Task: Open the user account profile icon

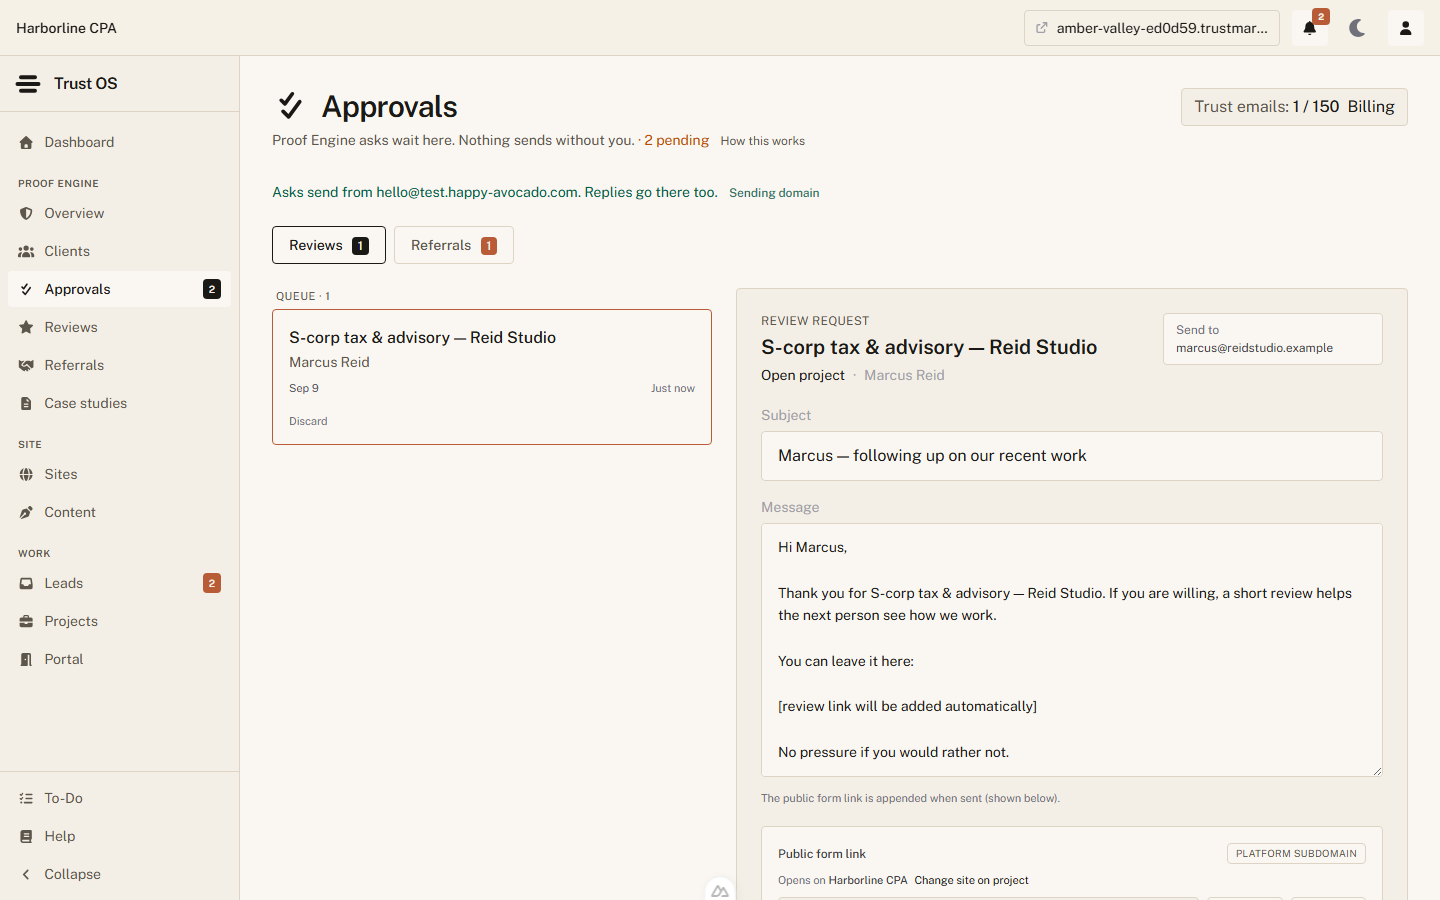Action: 1405,28
